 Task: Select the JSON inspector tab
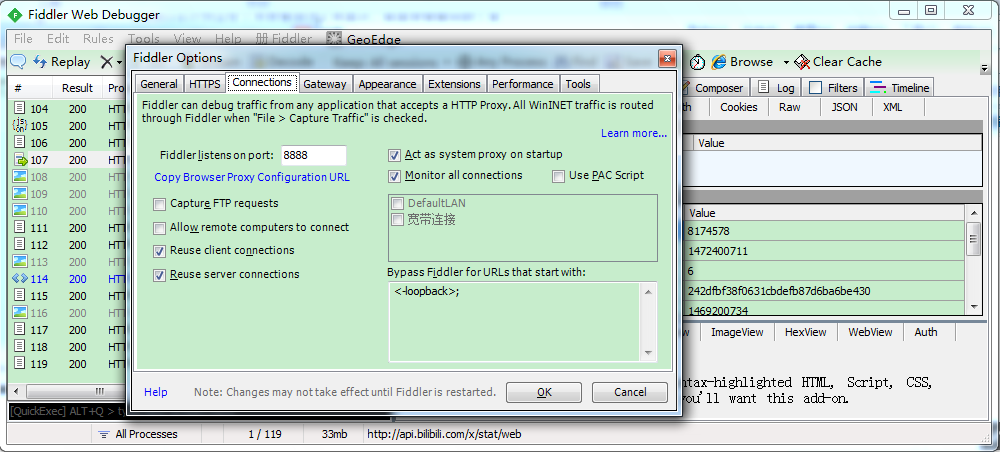[x=844, y=107]
